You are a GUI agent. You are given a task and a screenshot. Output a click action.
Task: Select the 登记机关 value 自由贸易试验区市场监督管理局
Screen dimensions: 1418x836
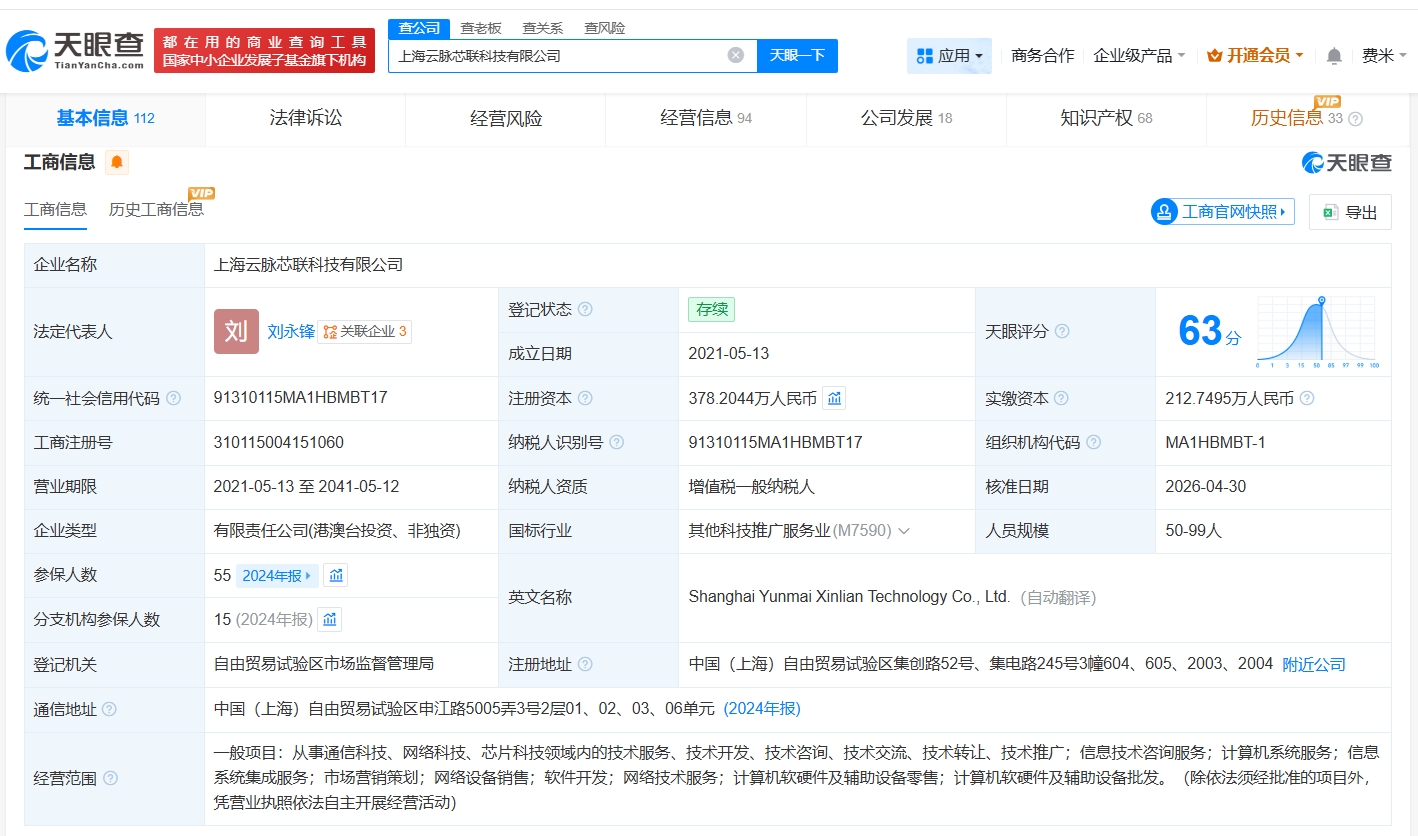pyautogui.click(x=324, y=664)
